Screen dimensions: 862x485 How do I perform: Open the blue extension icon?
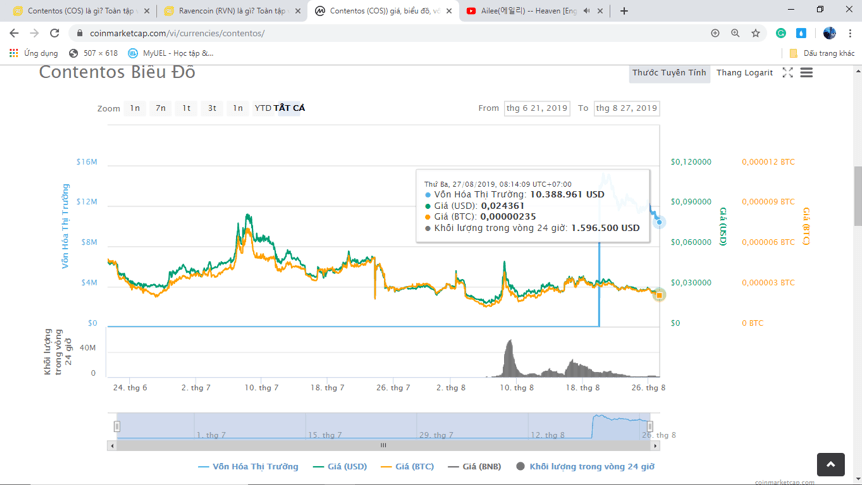pyautogui.click(x=801, y=33)
